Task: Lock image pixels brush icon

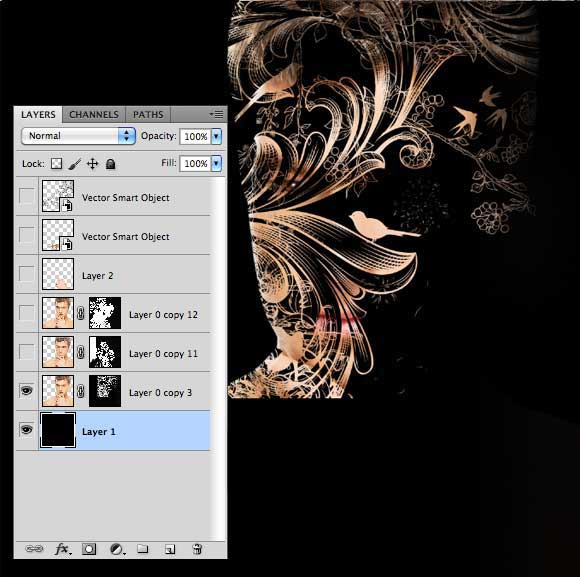Action: (x=75, y=164)
